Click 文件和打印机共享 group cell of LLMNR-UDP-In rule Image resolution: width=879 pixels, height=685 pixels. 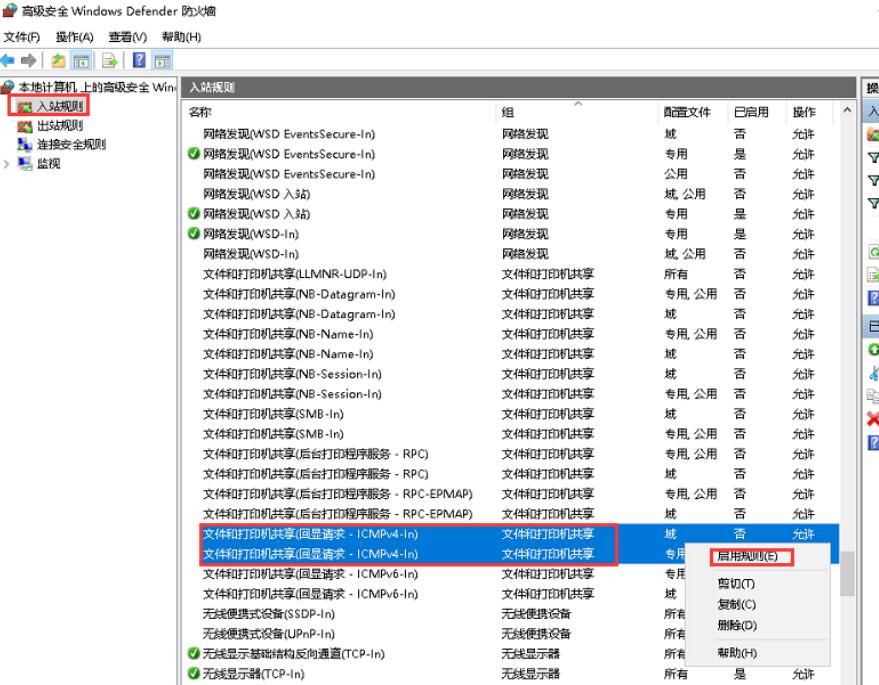pyautogui.click(x=548, y=274)
